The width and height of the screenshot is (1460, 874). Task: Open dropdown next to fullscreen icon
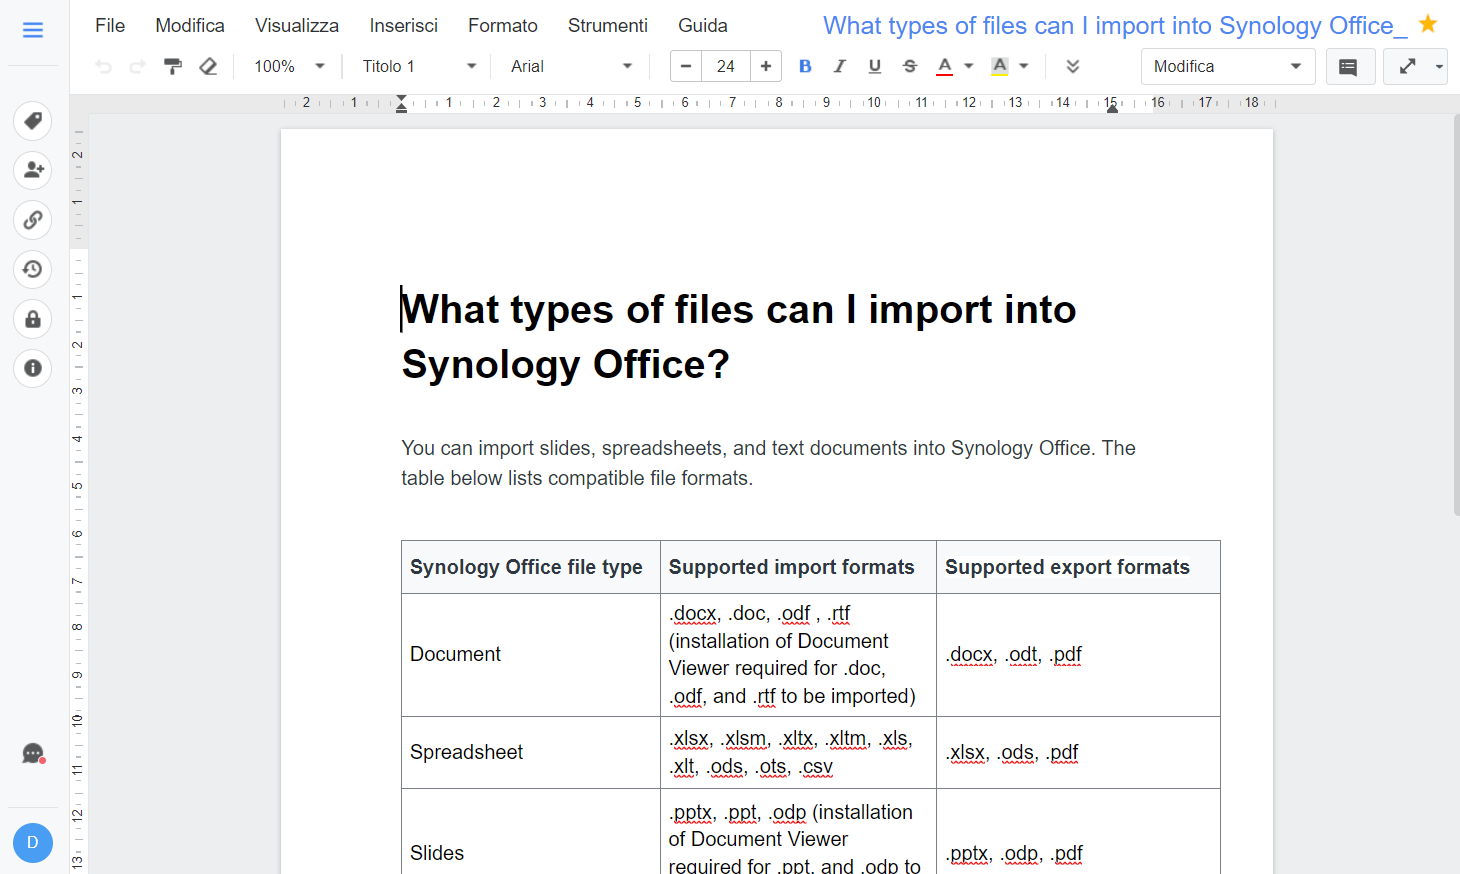(1439, 67)
